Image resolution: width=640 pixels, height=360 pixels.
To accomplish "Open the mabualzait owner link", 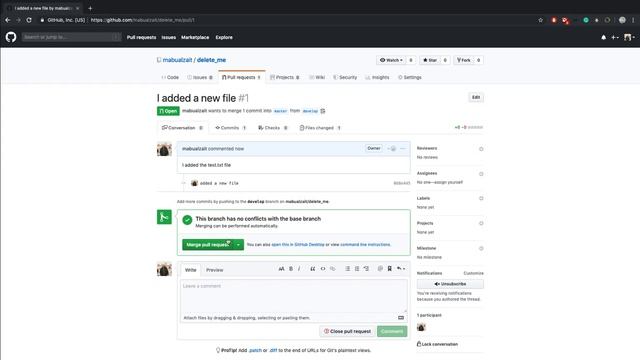I will pyautogui.click(x=178, y=60).
